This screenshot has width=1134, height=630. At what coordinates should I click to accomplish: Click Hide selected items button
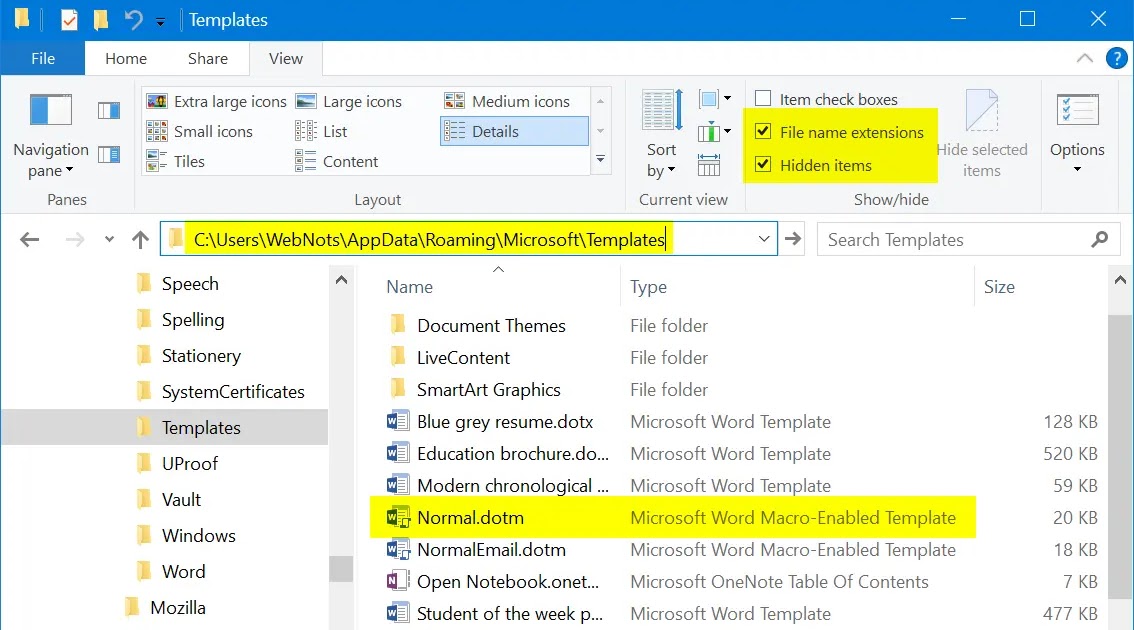981,135
